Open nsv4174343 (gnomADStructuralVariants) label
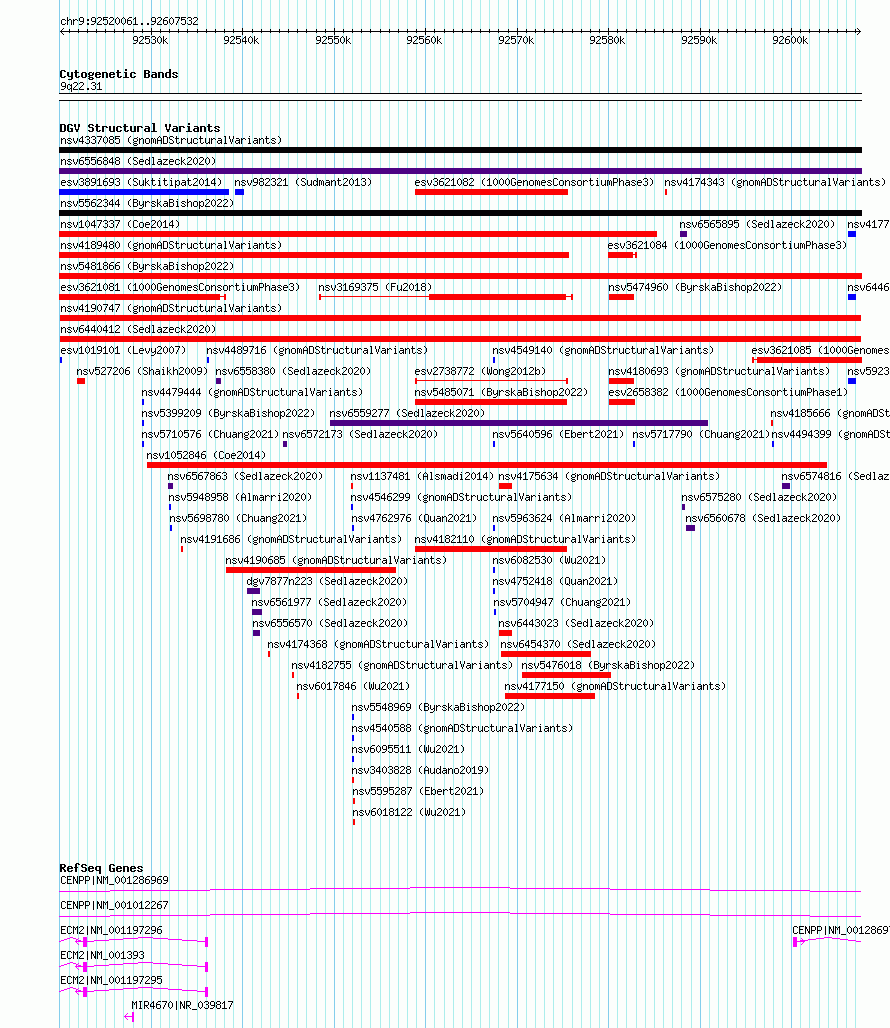Viewport: 890px width, 1028px height. click(x=775, y=182)
